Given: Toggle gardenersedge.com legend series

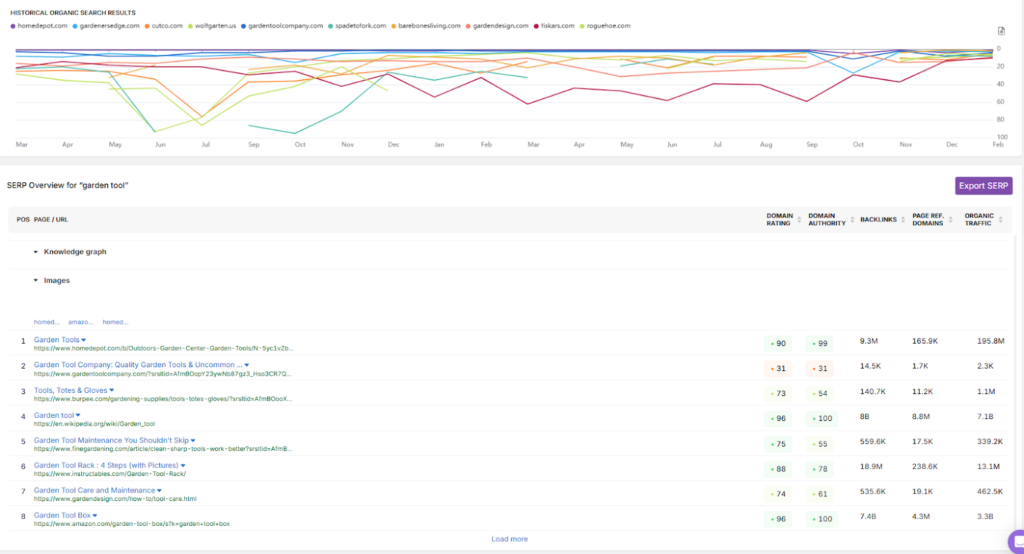Looking at the screenshot, I should (x=106, y=26).
